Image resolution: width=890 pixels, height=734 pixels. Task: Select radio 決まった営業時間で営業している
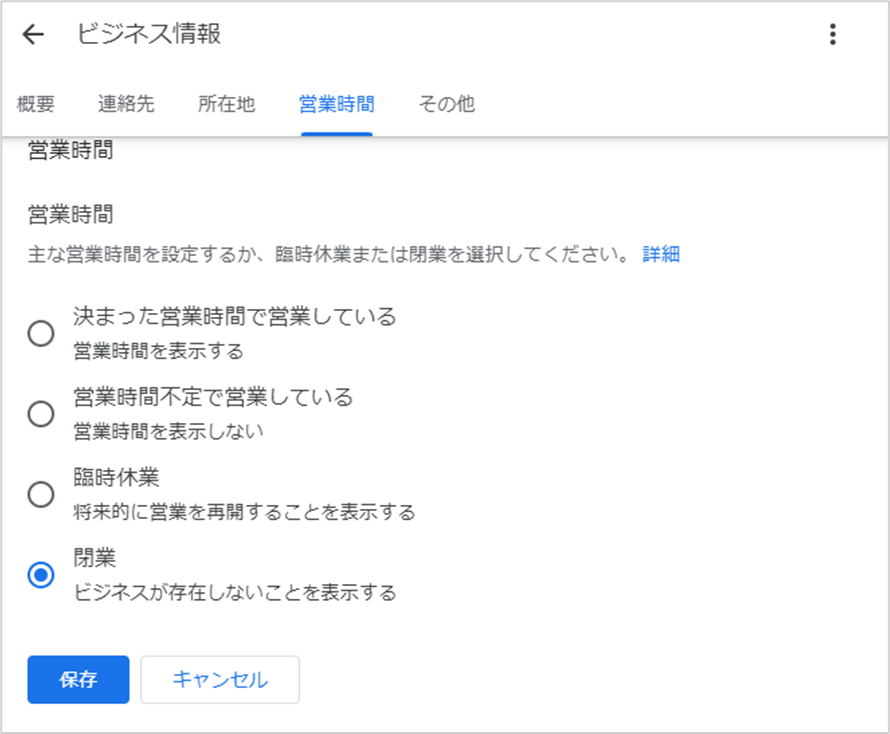[x=41, y=333]
